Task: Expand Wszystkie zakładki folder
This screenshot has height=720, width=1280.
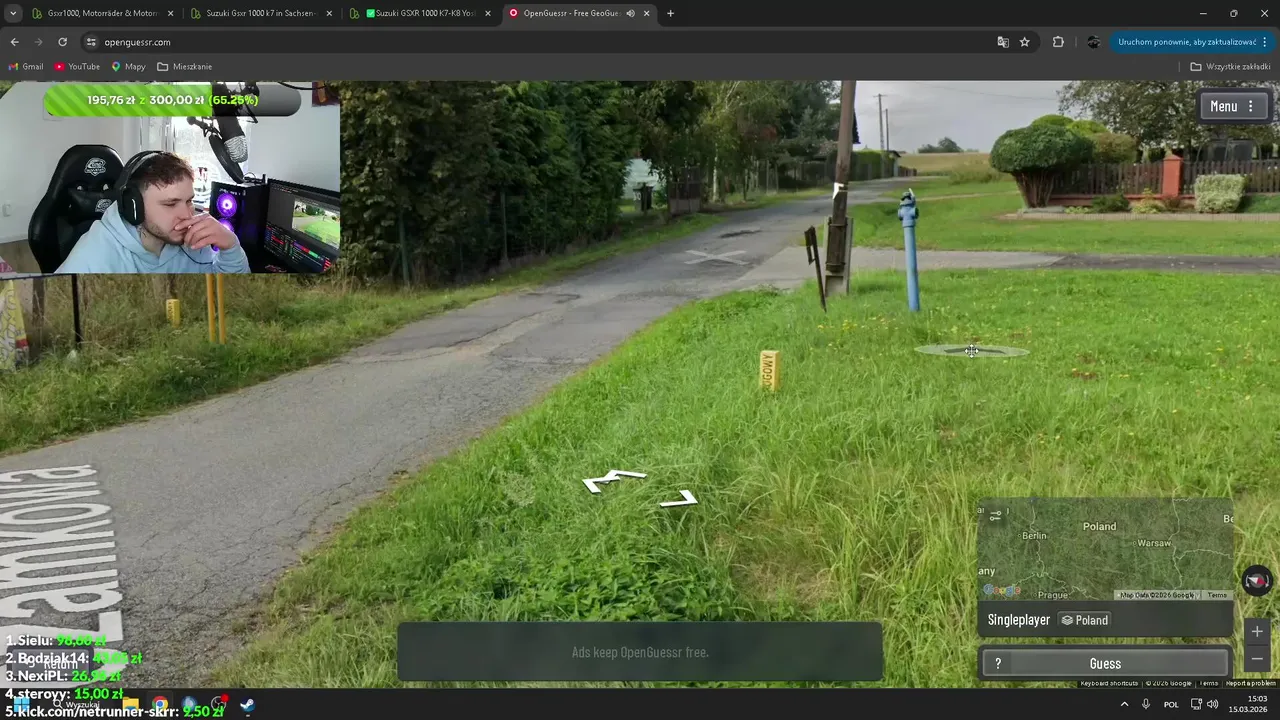Action: [x=1231, y=67]
